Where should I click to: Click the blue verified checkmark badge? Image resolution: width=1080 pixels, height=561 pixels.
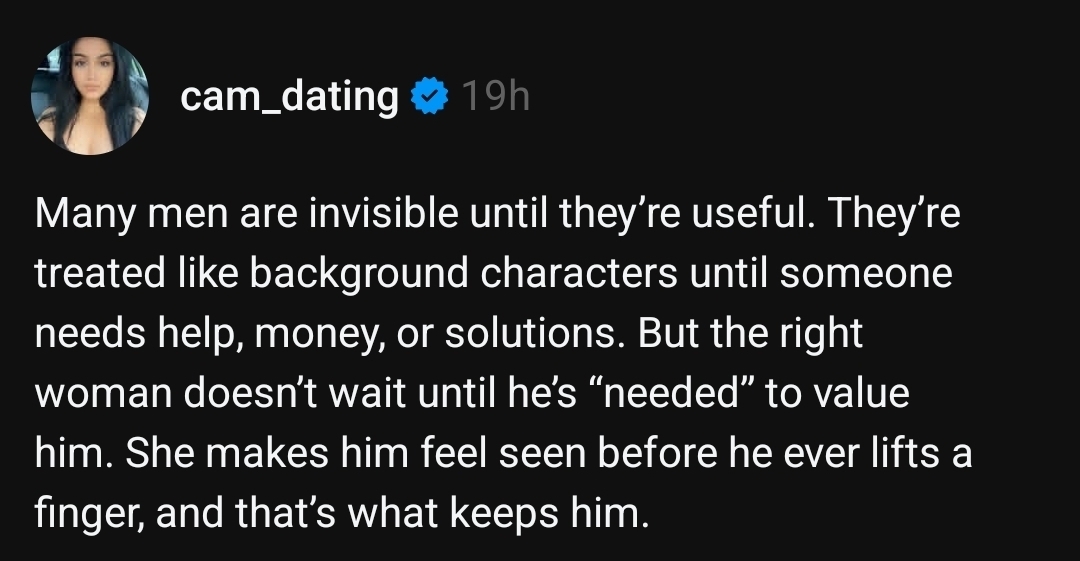430,97
